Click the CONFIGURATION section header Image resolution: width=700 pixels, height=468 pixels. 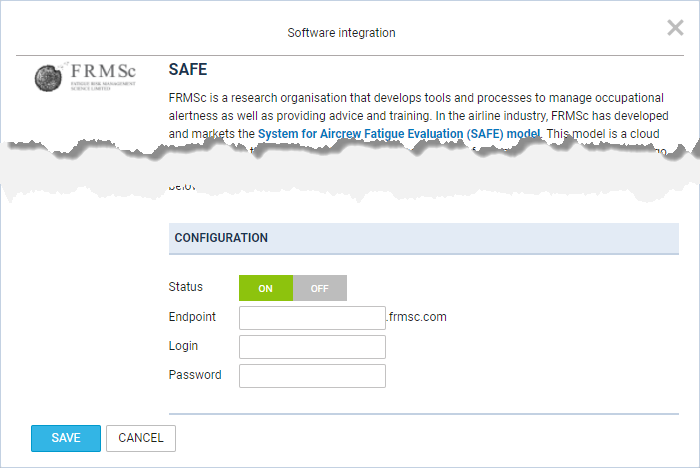click(x=424, y=238)
